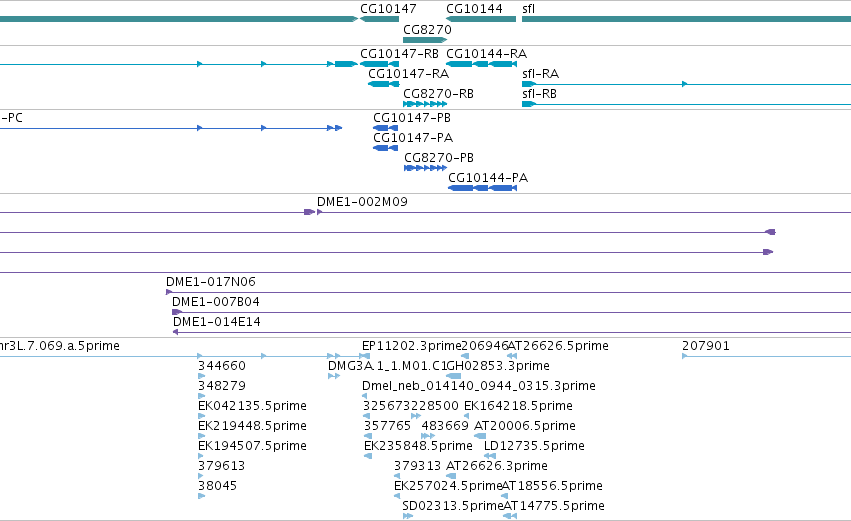Screen dimensions: 851x521
Task: Click the 357765 EST label
Action: (388, 426)
